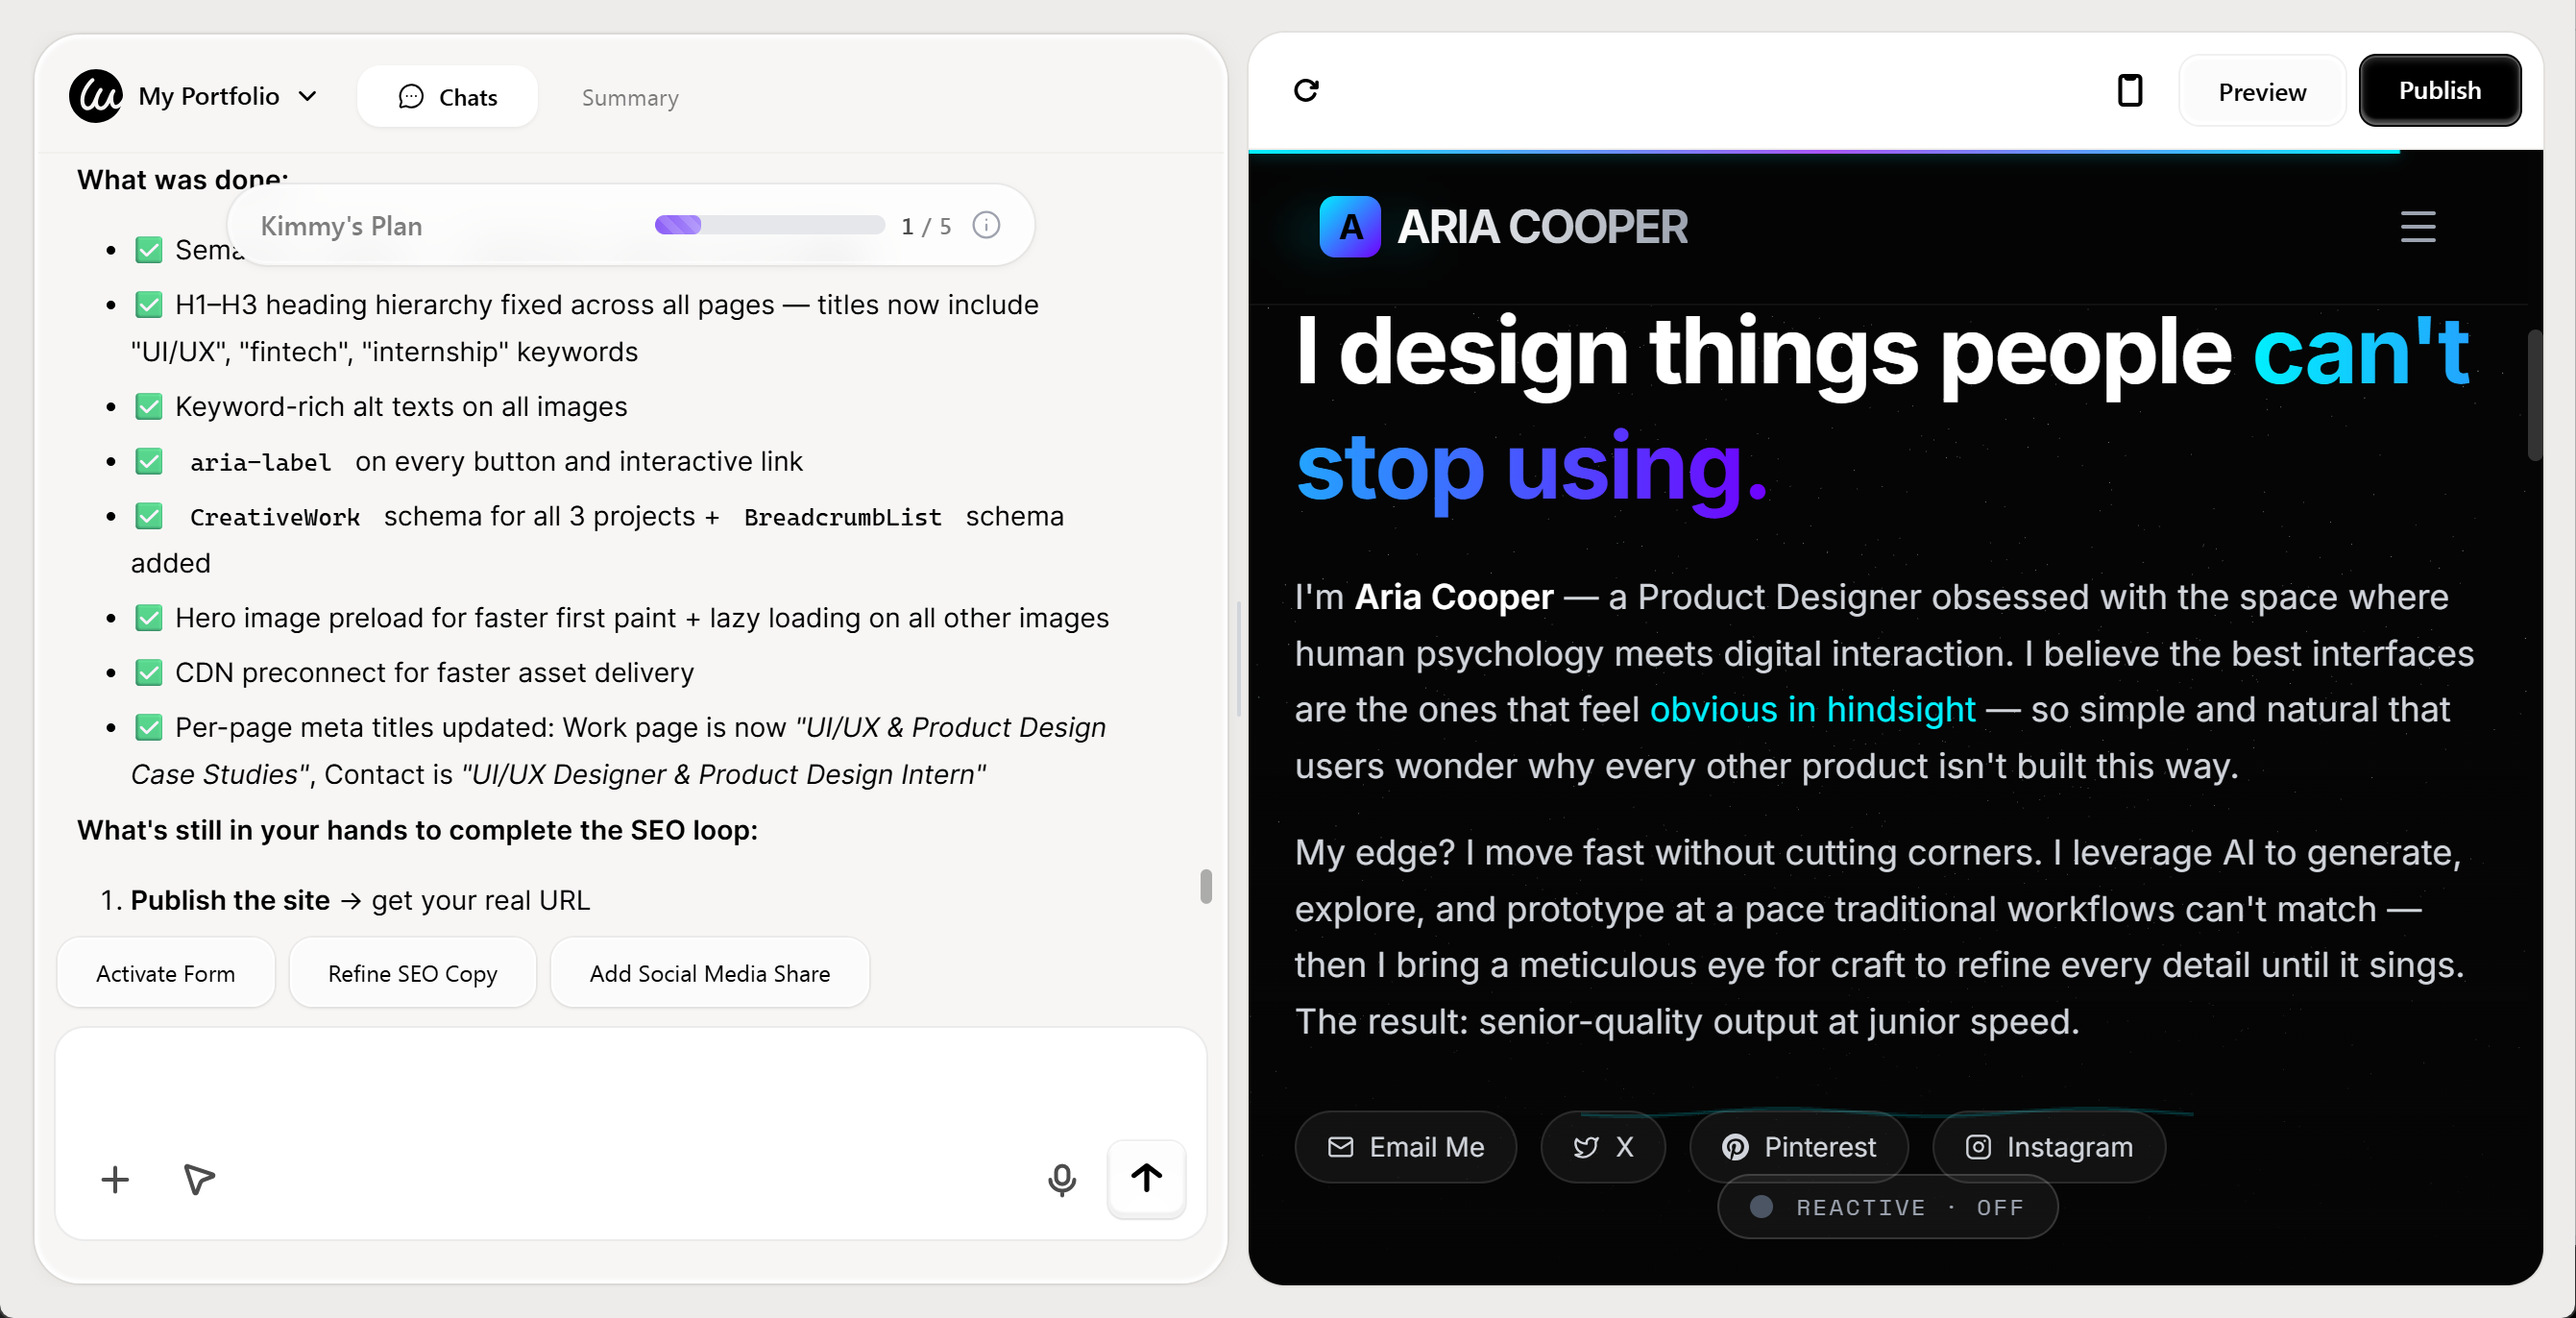Click the checkmark beside 'CDN preconnect'

[x=149, y=673]
